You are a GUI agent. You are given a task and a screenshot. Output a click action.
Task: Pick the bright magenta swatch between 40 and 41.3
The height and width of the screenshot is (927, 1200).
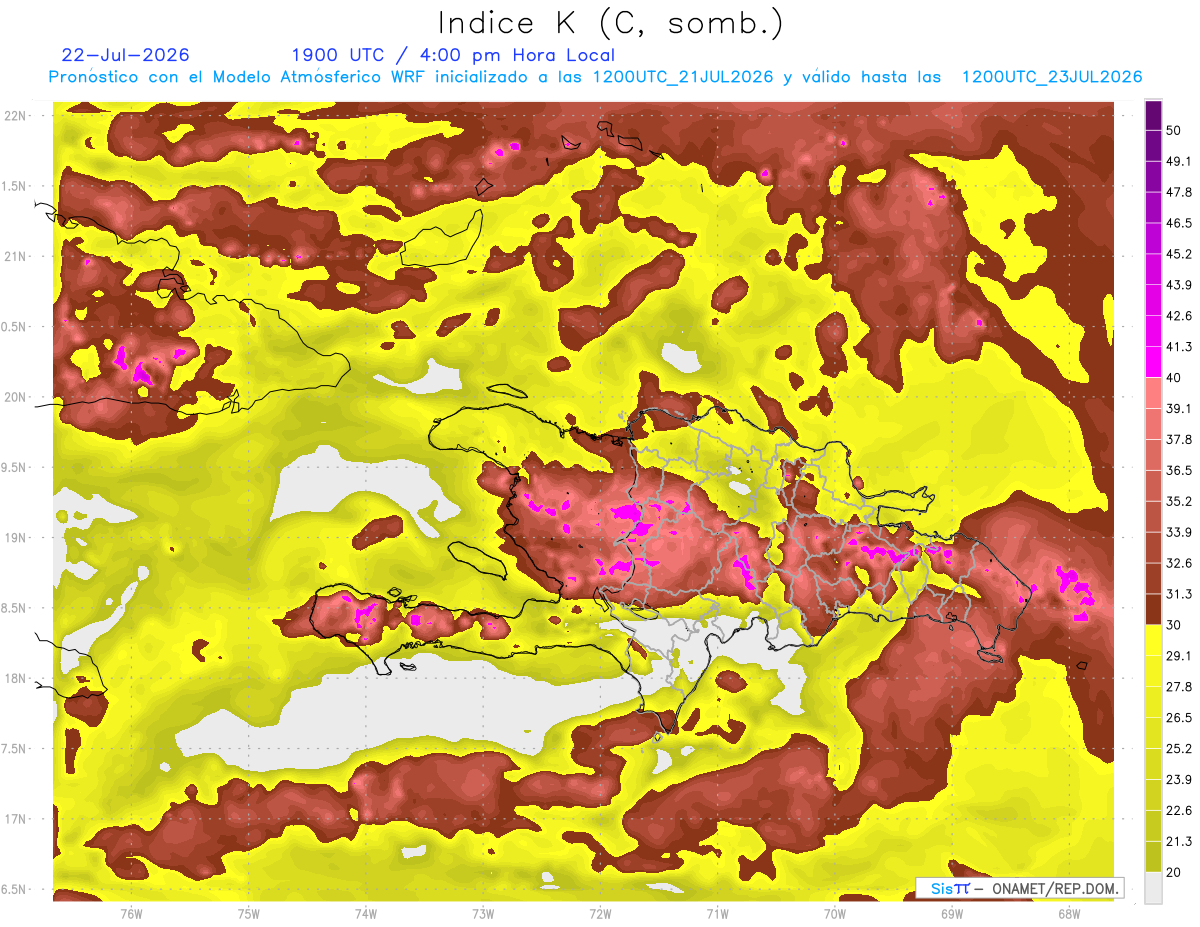click(1153, 362)
